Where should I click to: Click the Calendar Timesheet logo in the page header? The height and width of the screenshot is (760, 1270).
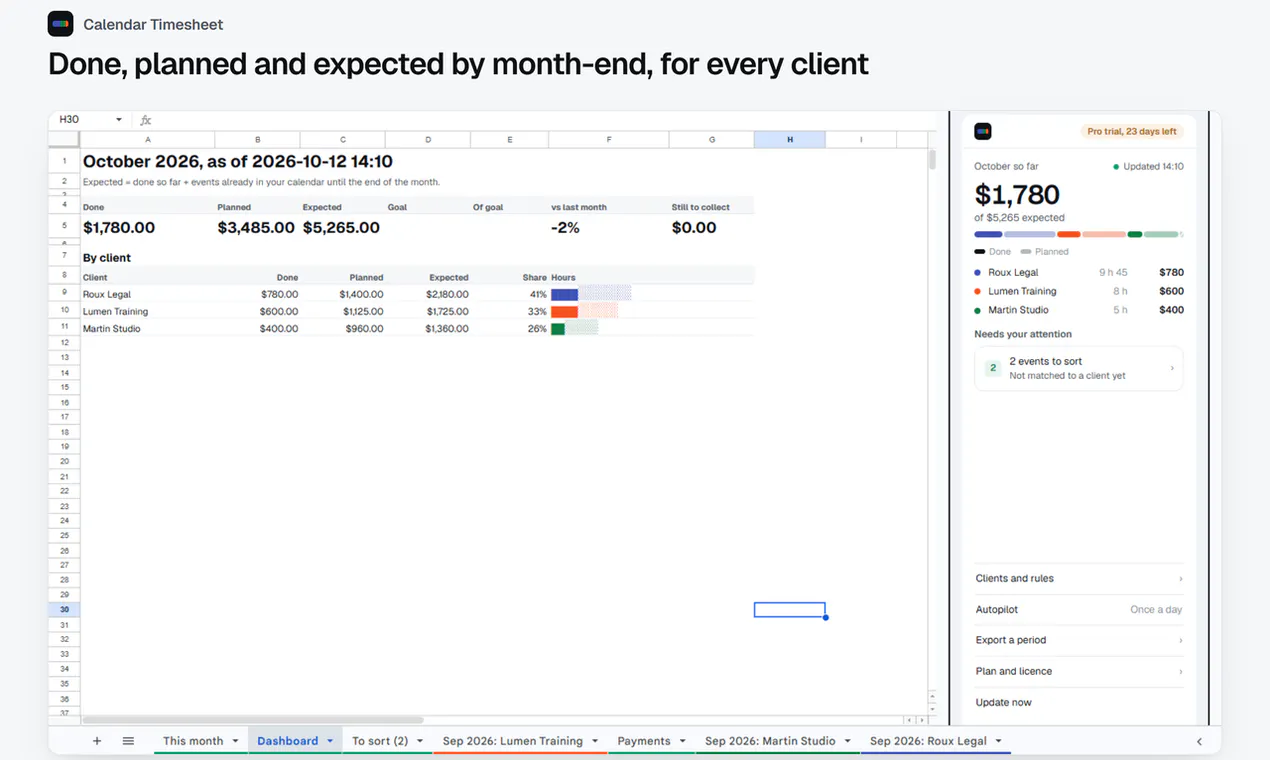pyautogui.click(x=61, y=24)
